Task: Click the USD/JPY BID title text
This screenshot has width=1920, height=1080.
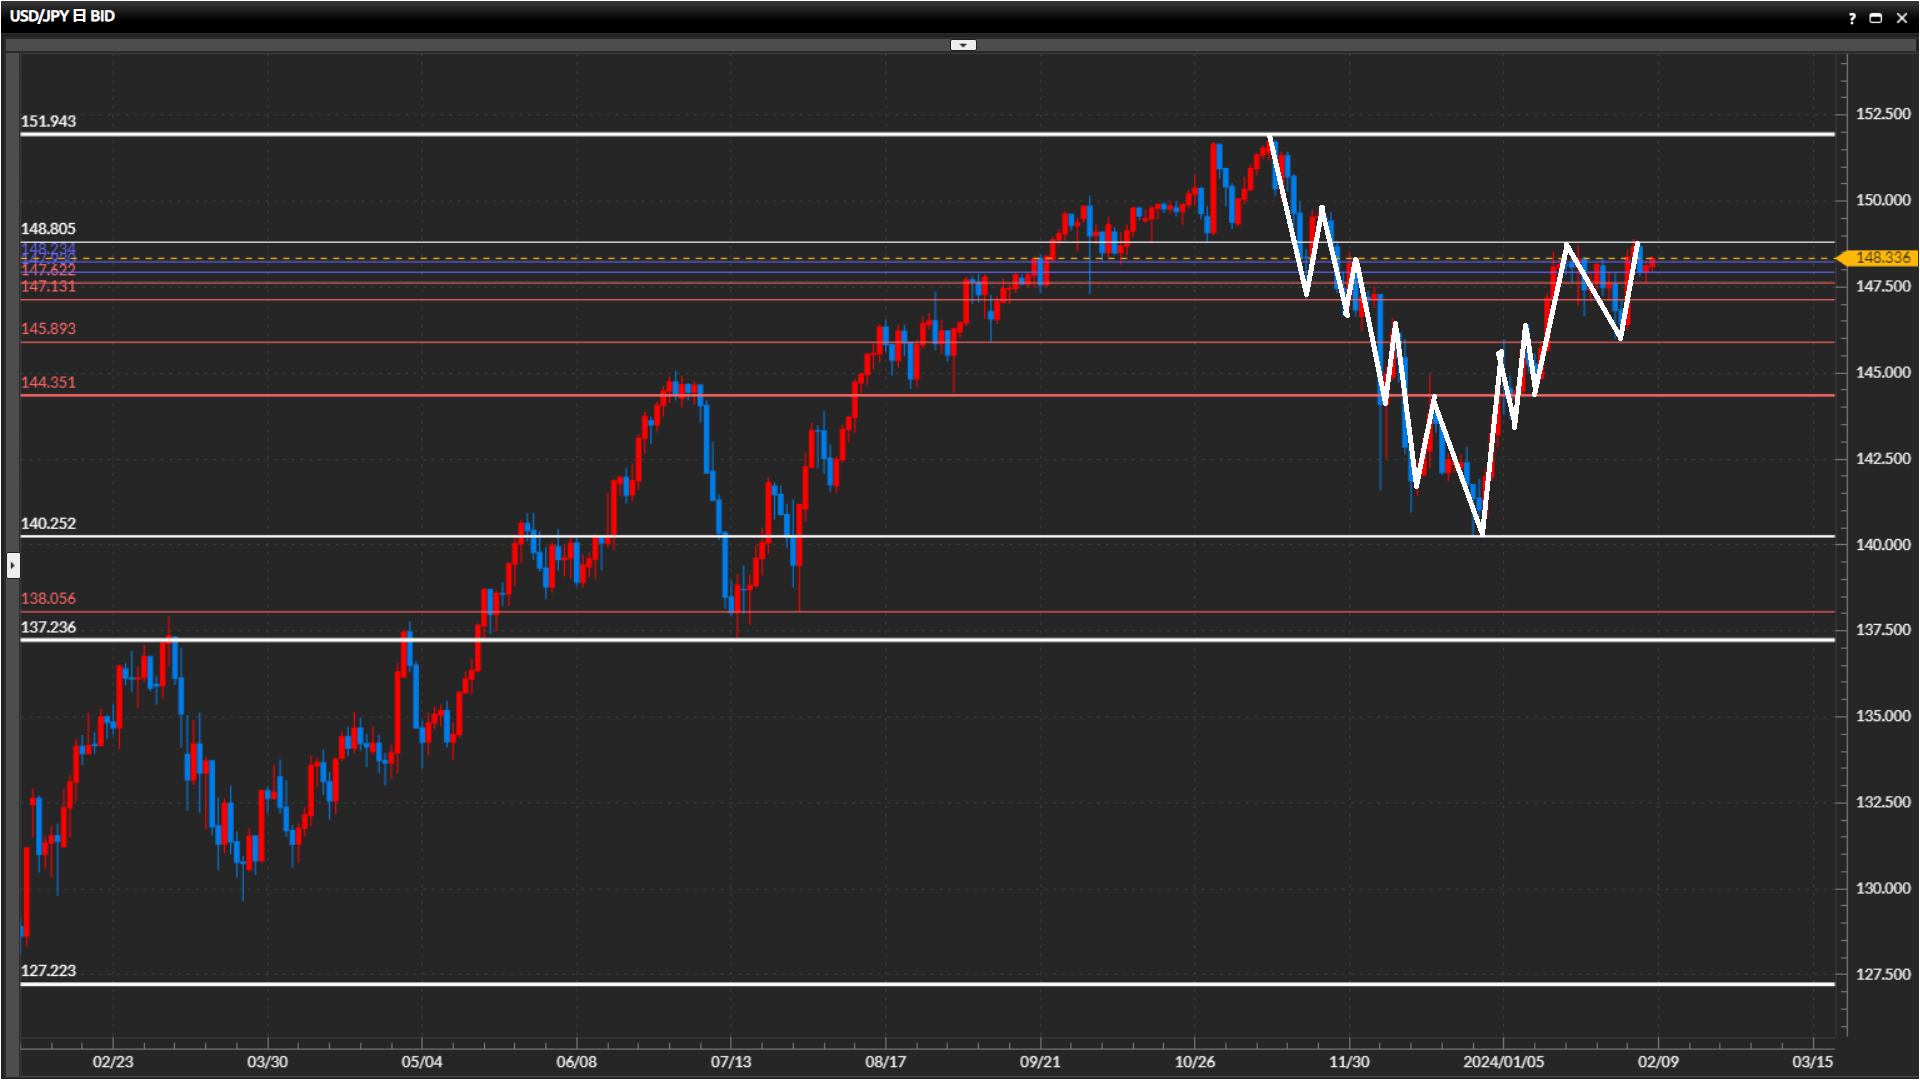Action: pos(62,16)
